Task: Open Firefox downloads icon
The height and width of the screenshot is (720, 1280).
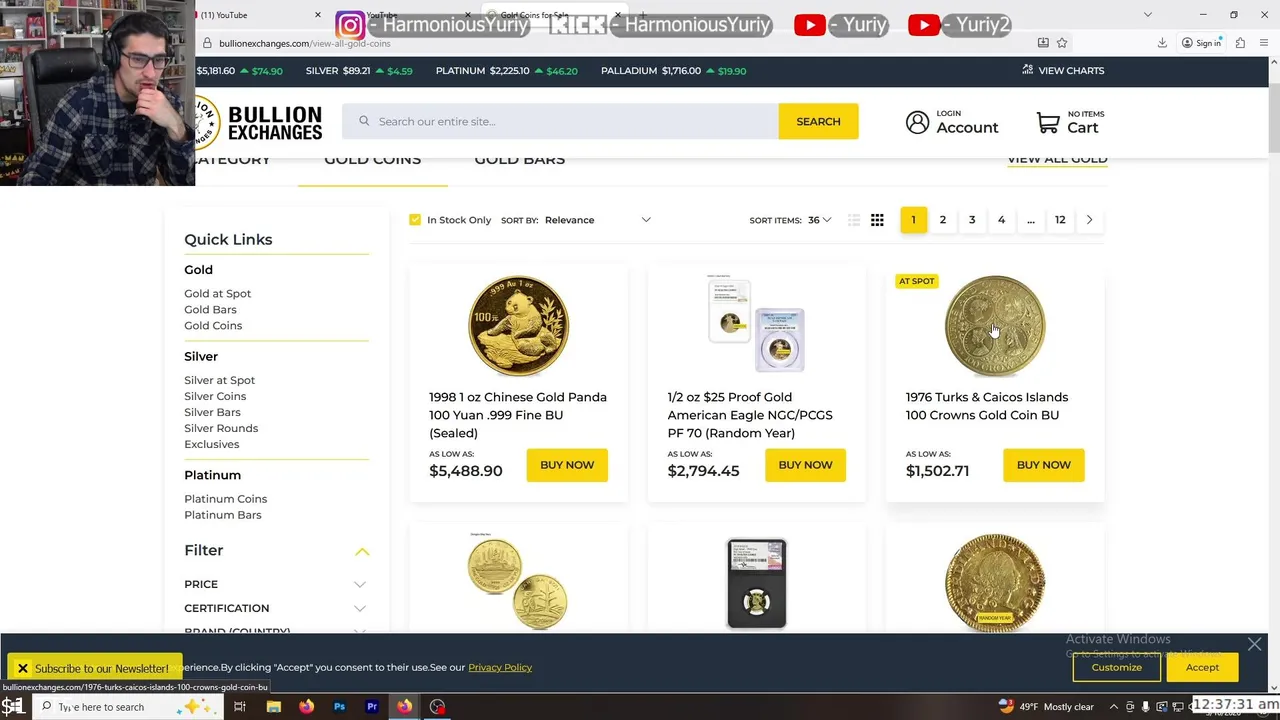Action: coord(1162,43)
